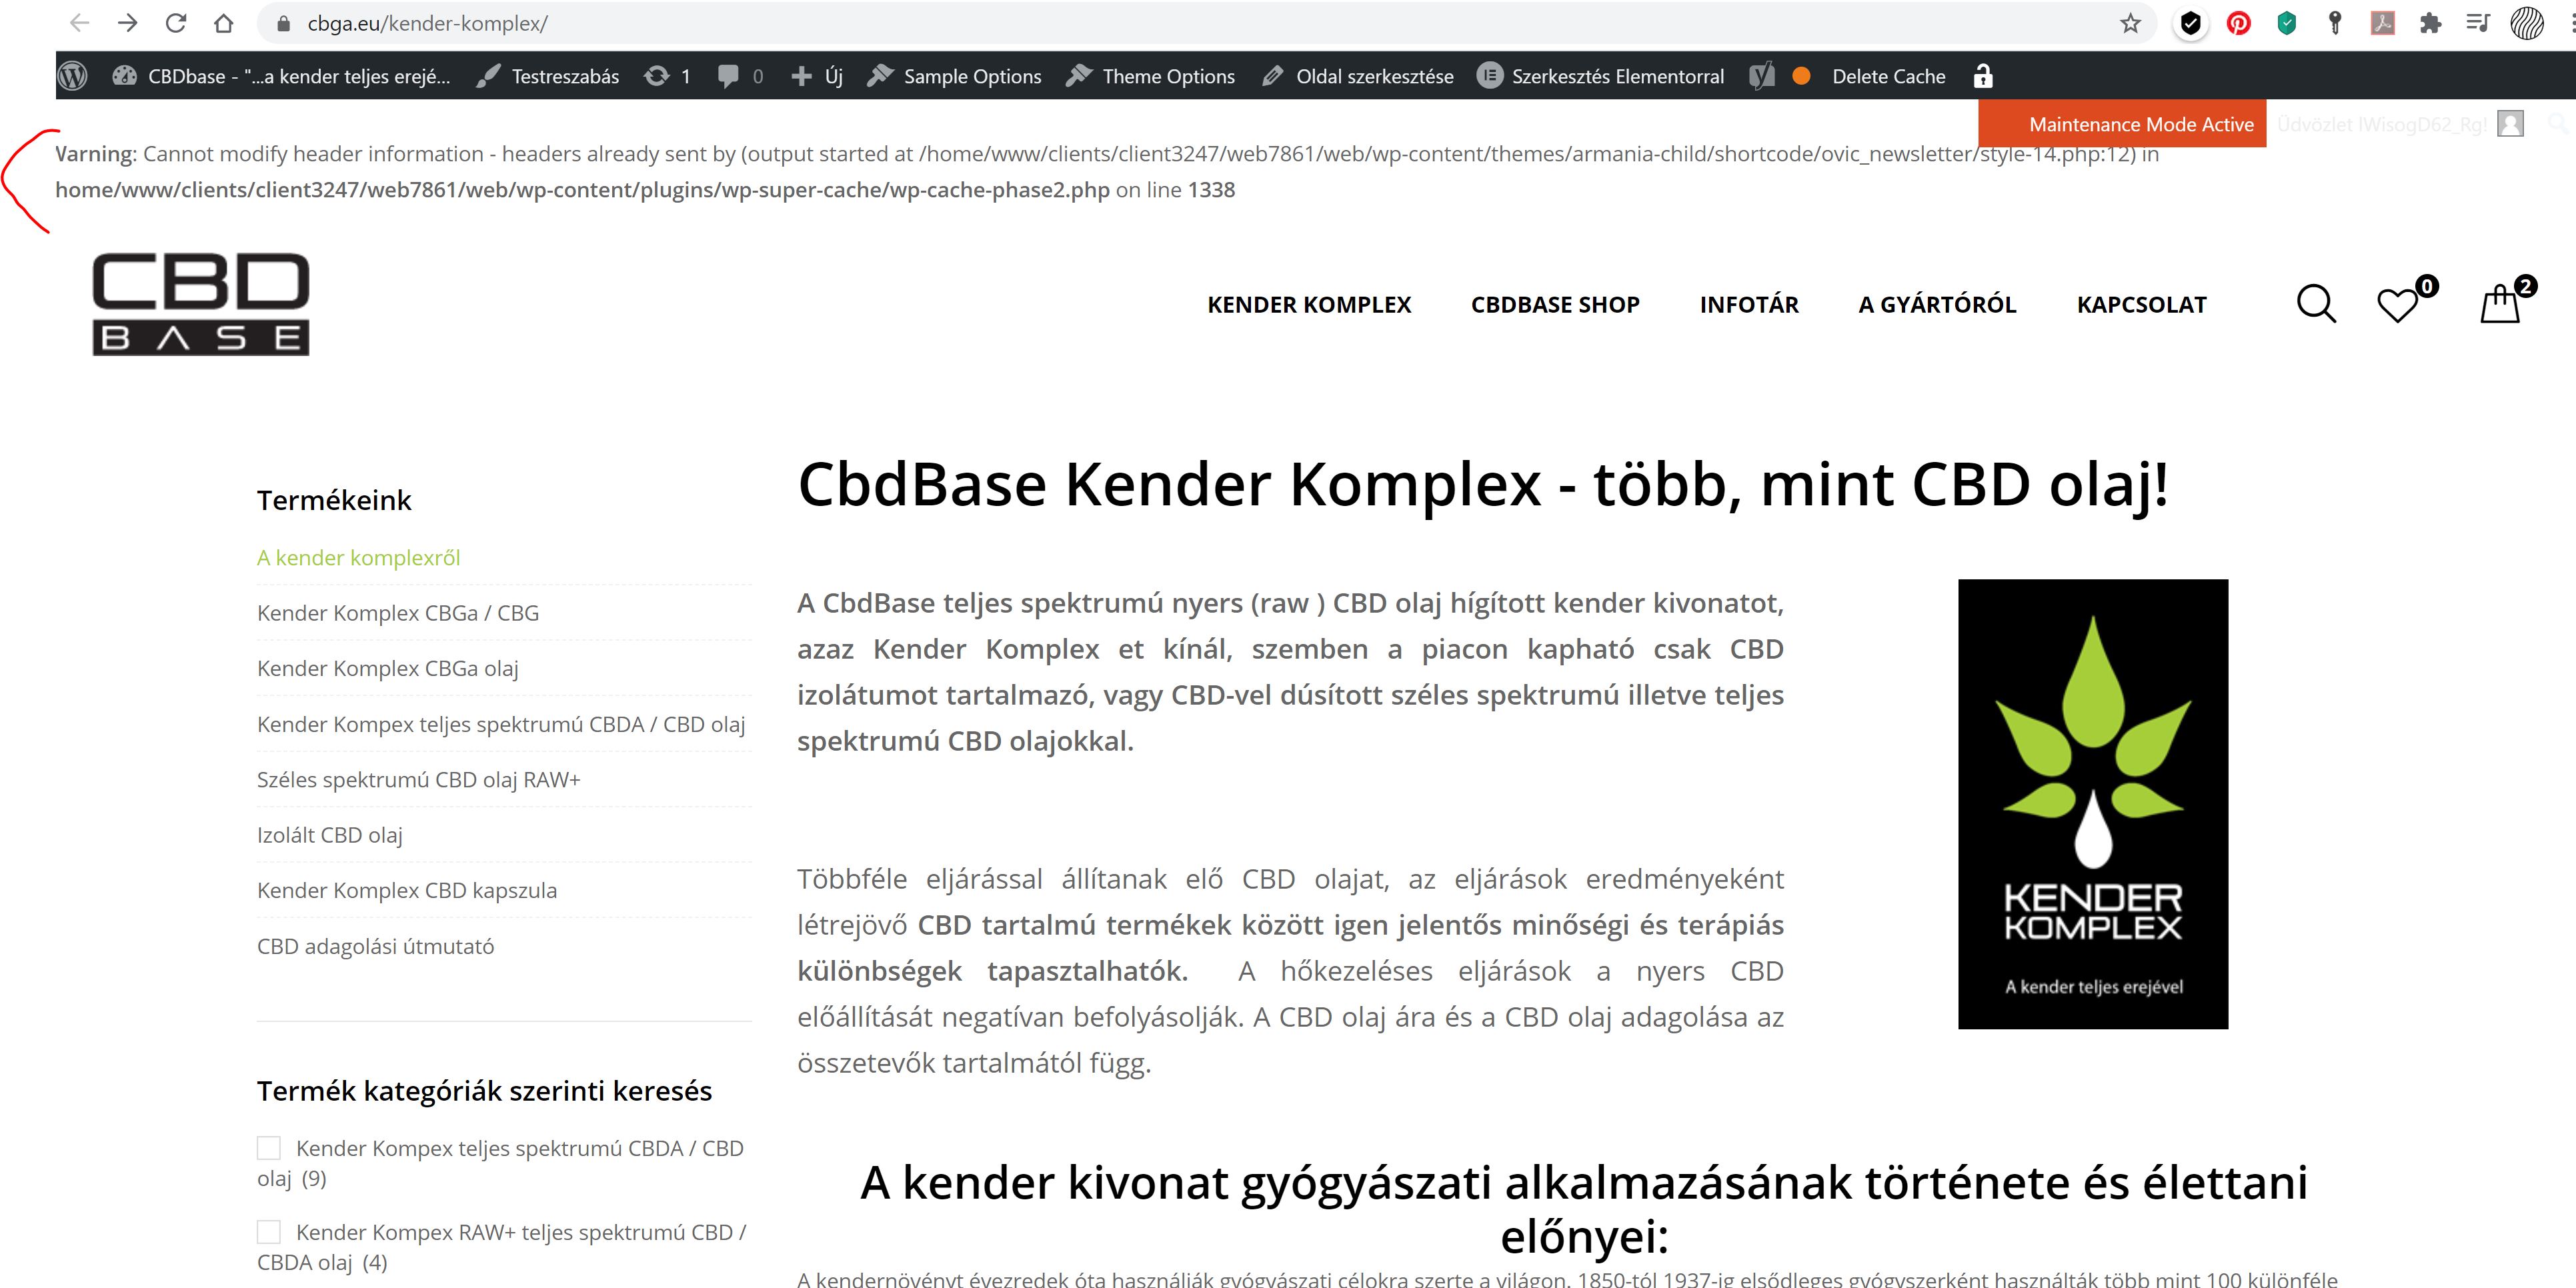This screenshot has width=2576, height=1288.
Task: Click Oldal szerkesztése edit page link
Action: click(1358, 76)
